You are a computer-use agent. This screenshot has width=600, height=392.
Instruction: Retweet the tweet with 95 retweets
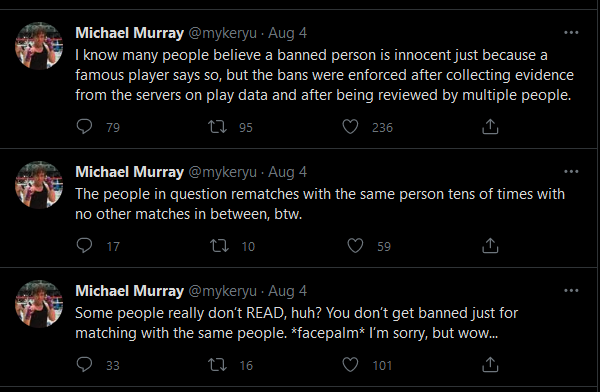click(x=217, y=127)
